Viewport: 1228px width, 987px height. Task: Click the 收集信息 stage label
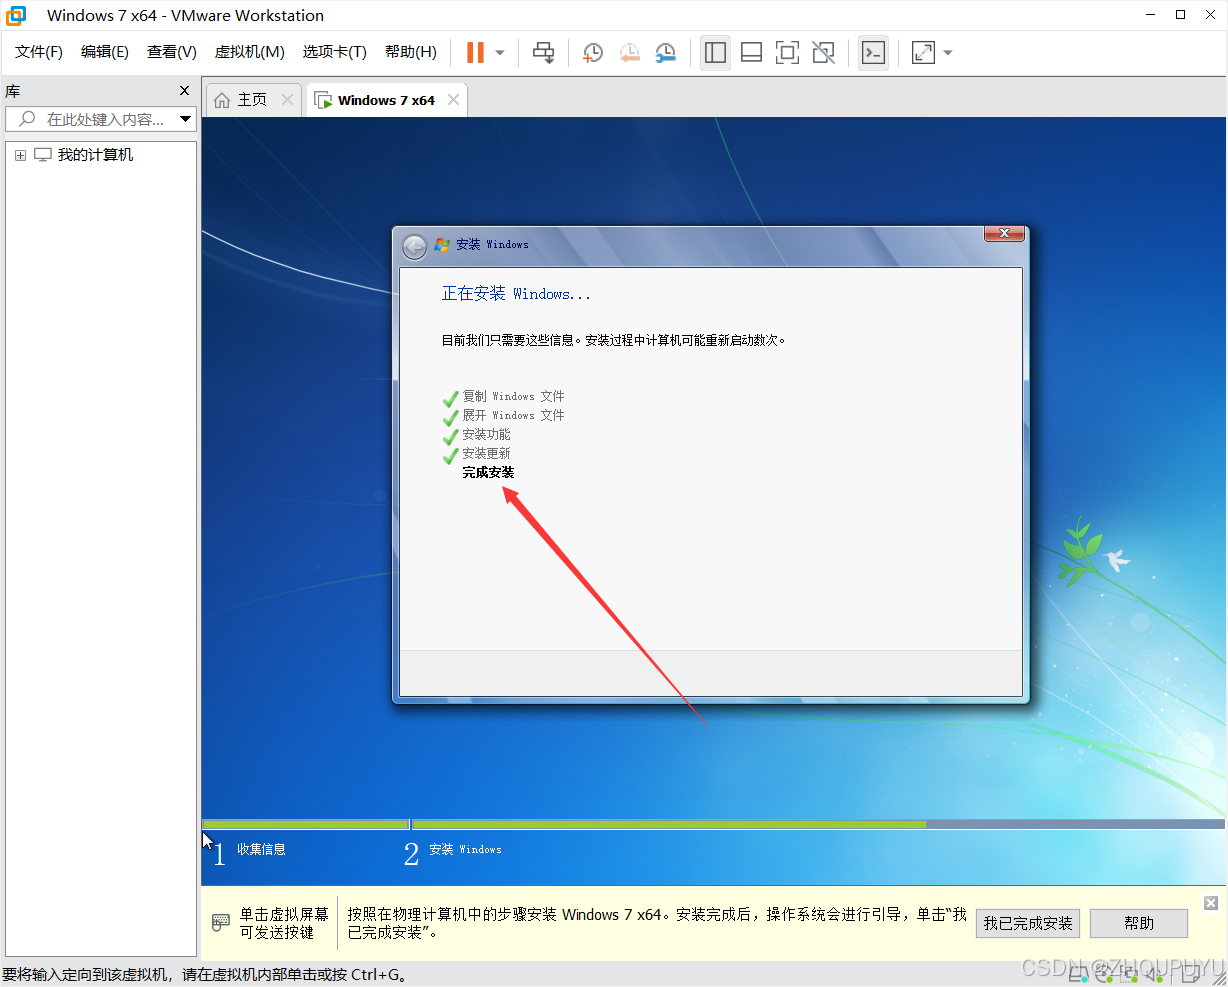261,849
